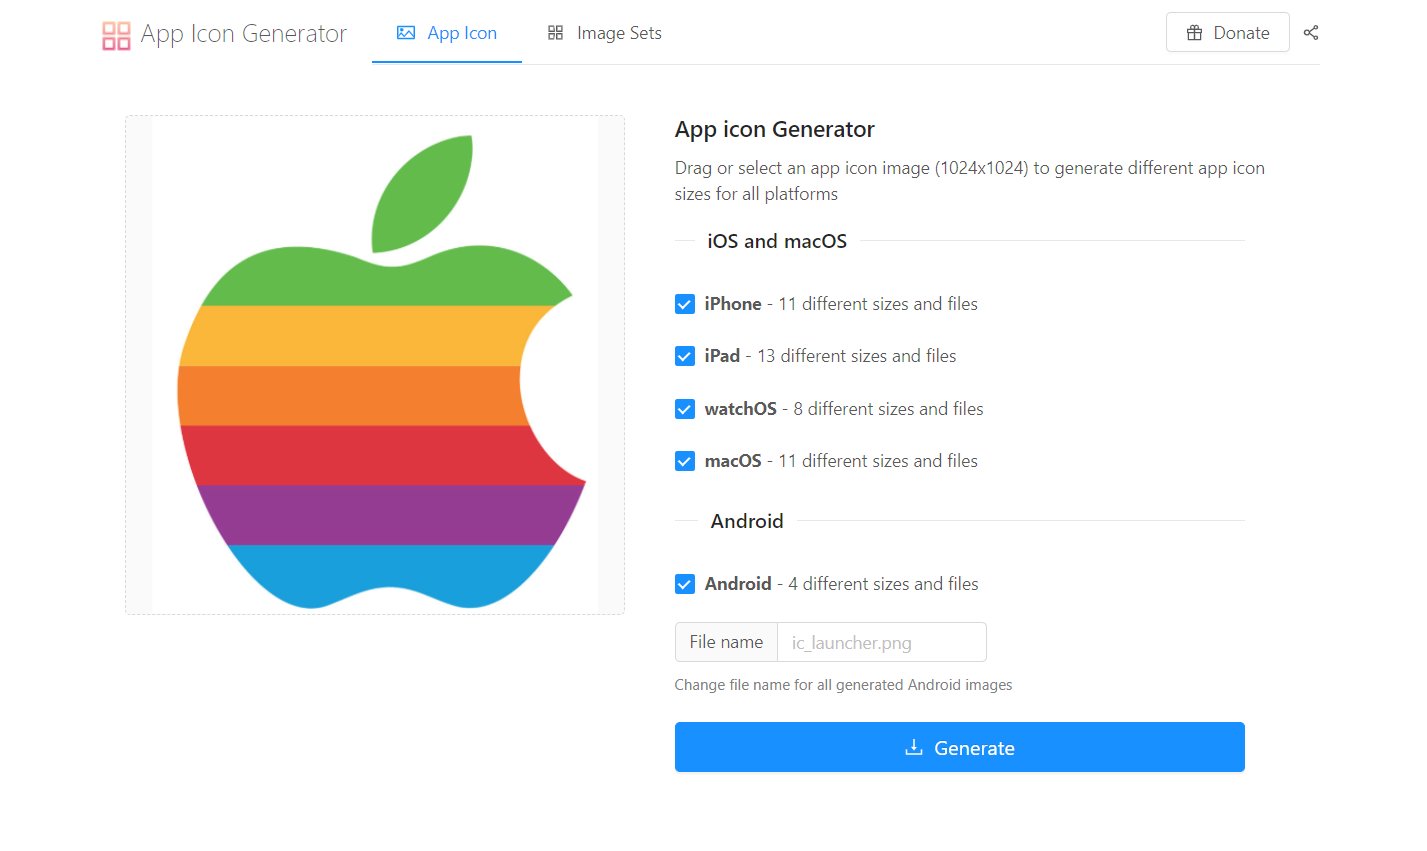This screenshot has height=851, width=1427.
Task: Click the Donate button
Action: [1227, 32]
